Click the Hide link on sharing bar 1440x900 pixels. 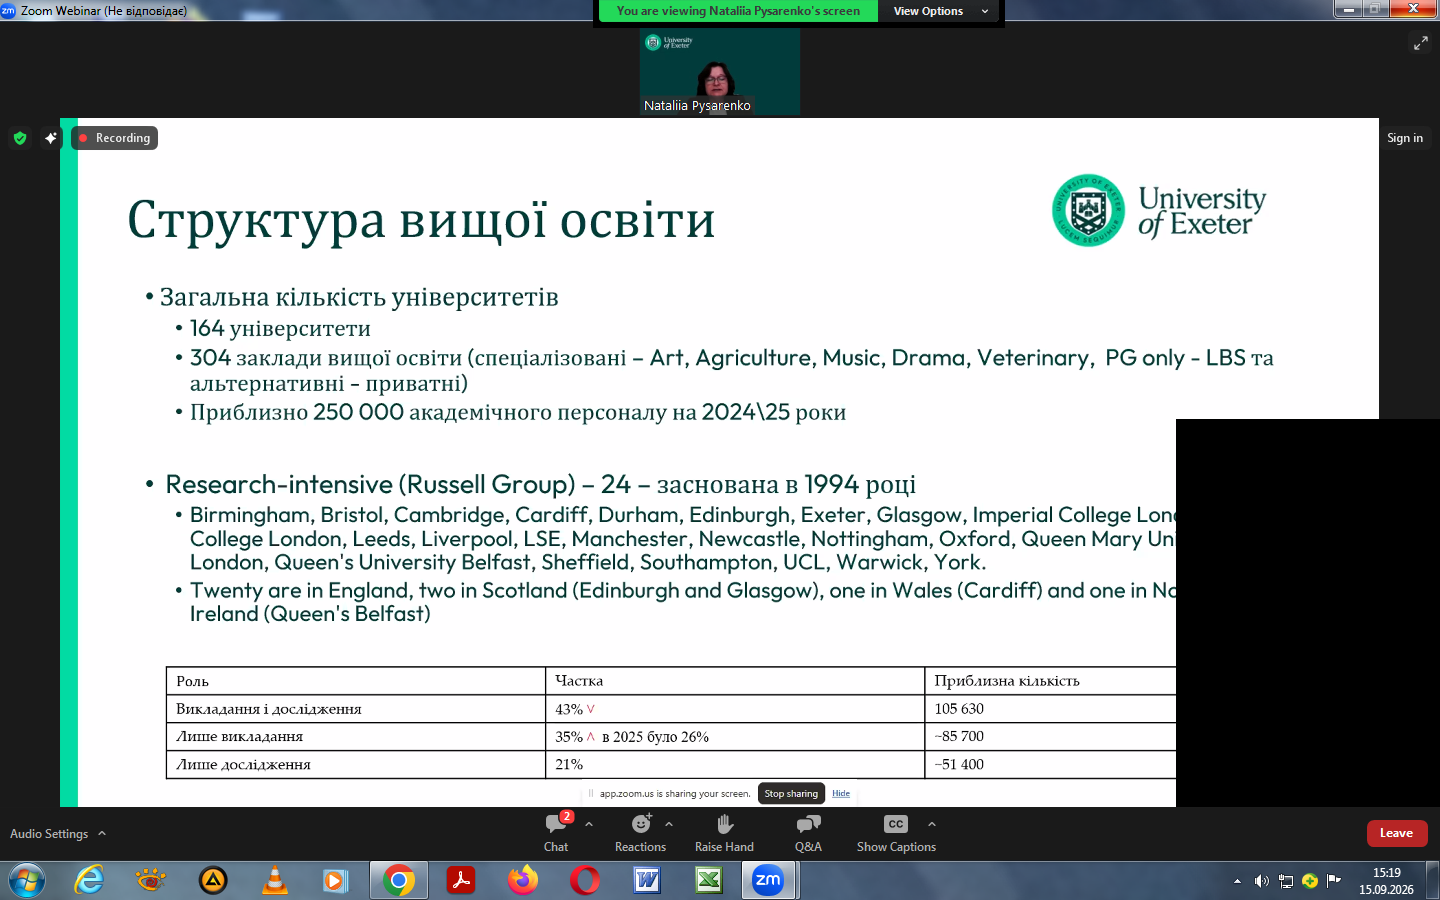[841, 794]
